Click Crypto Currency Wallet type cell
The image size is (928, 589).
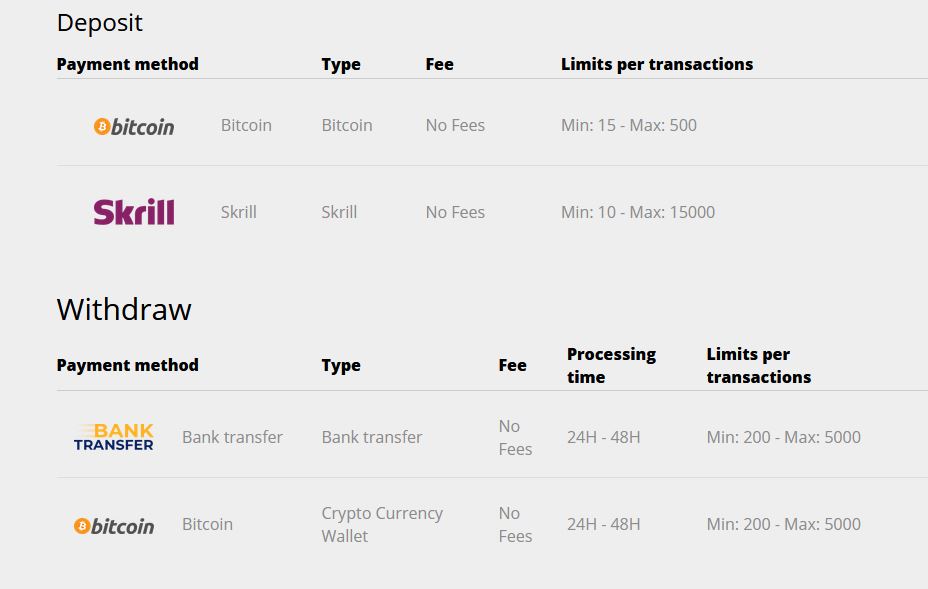coord(382,524)
